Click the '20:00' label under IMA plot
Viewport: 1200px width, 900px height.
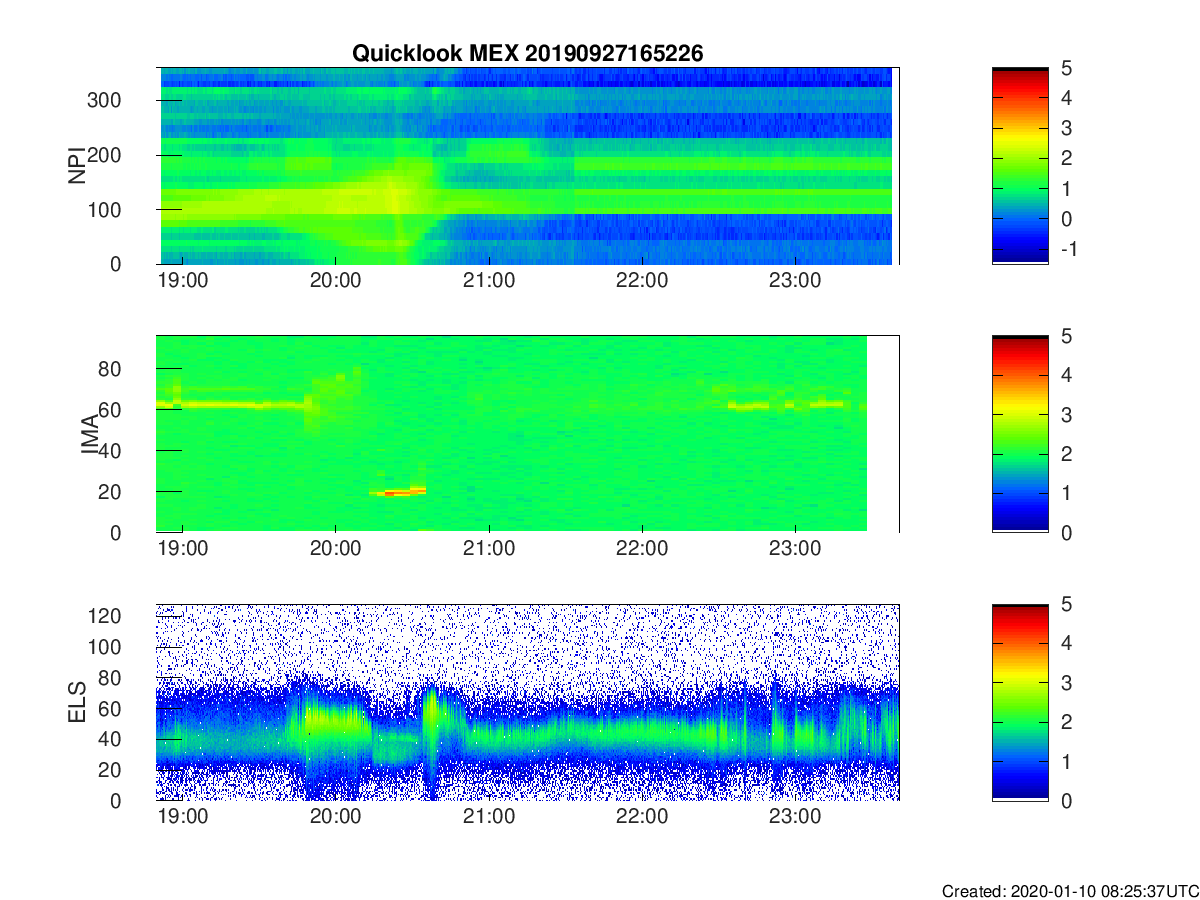click(335, 549)
